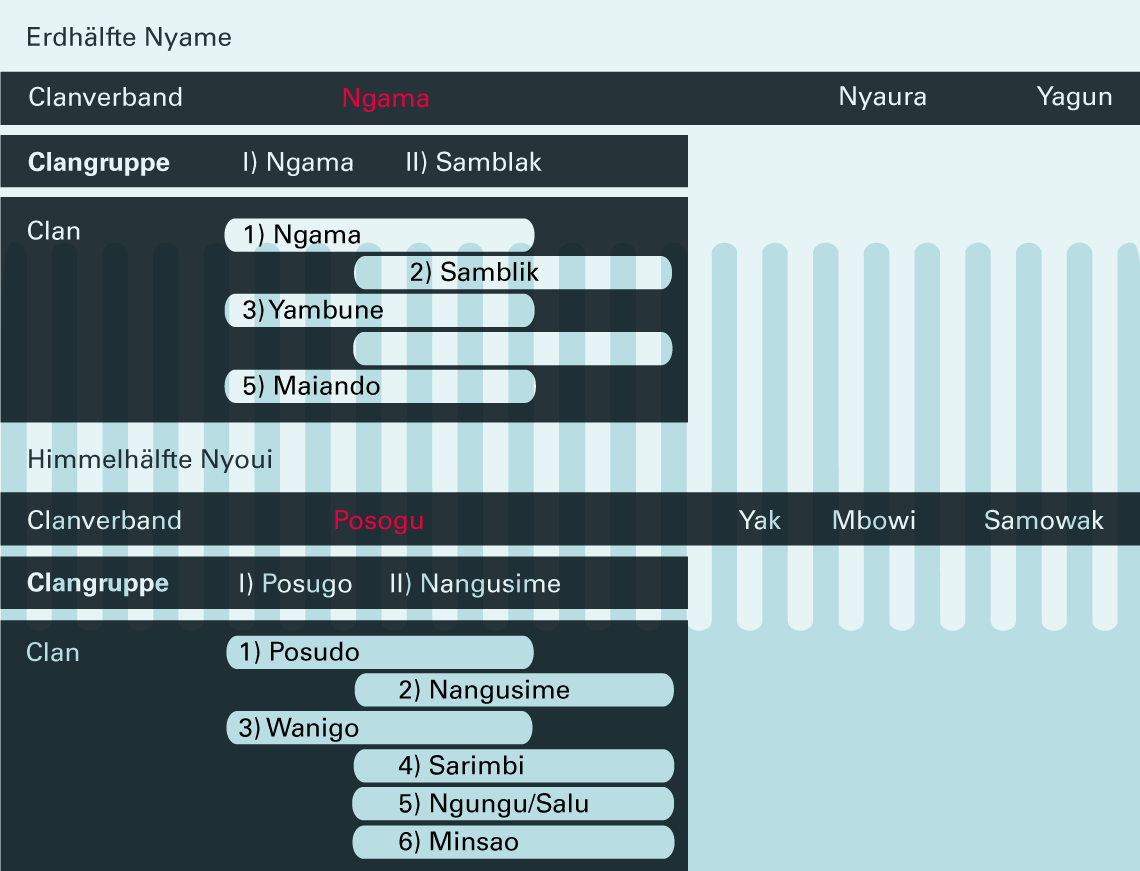
Task: Click clan group I) Ngama
Action: pyautogui.click(x=297, y=162)
